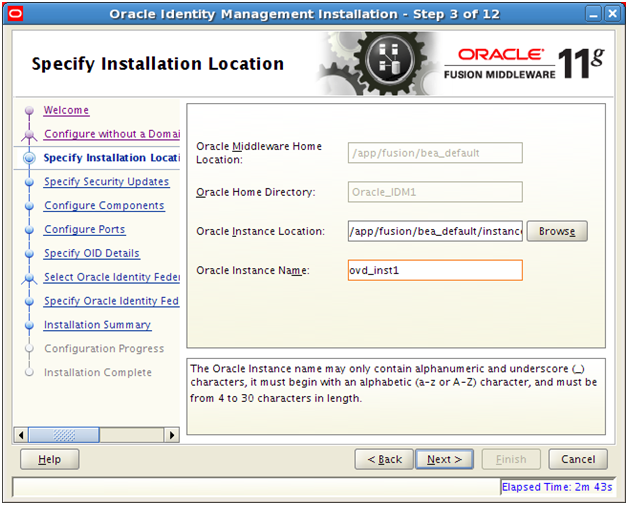Jump to Configure Components step
The image size is (628, 505).
point(104,205)
